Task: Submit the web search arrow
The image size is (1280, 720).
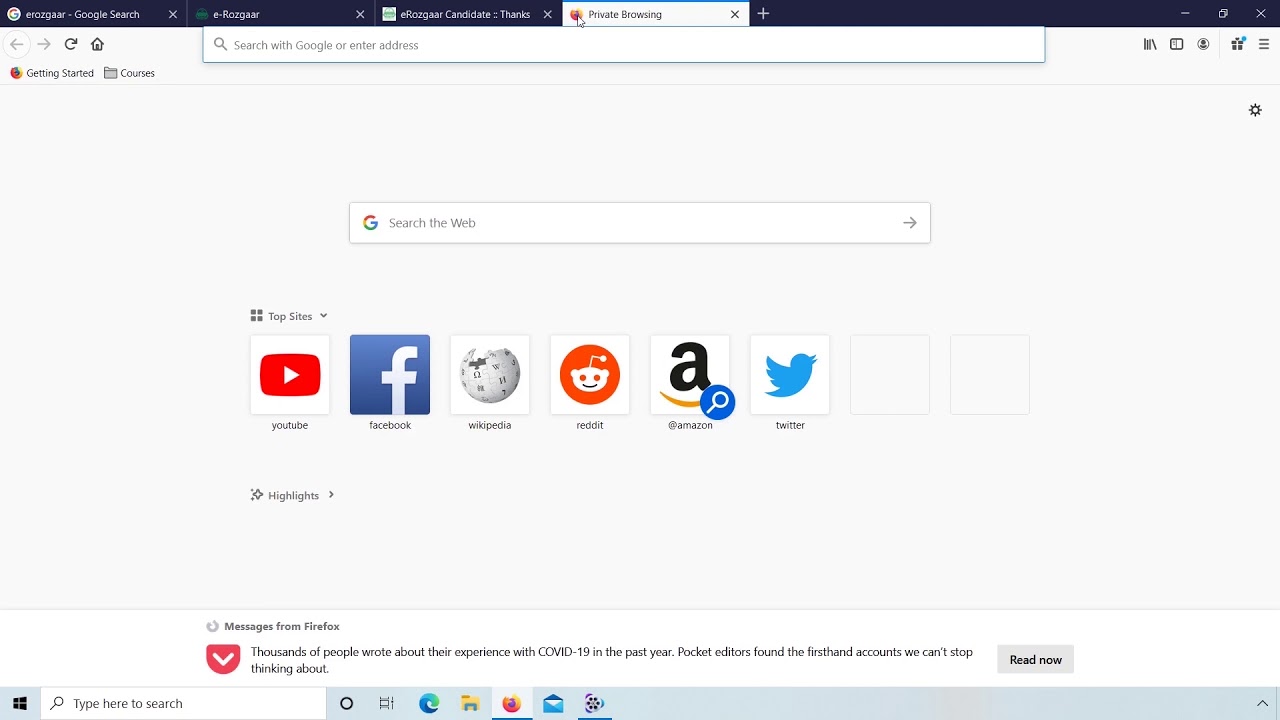Action: click(x=910, y=223)
